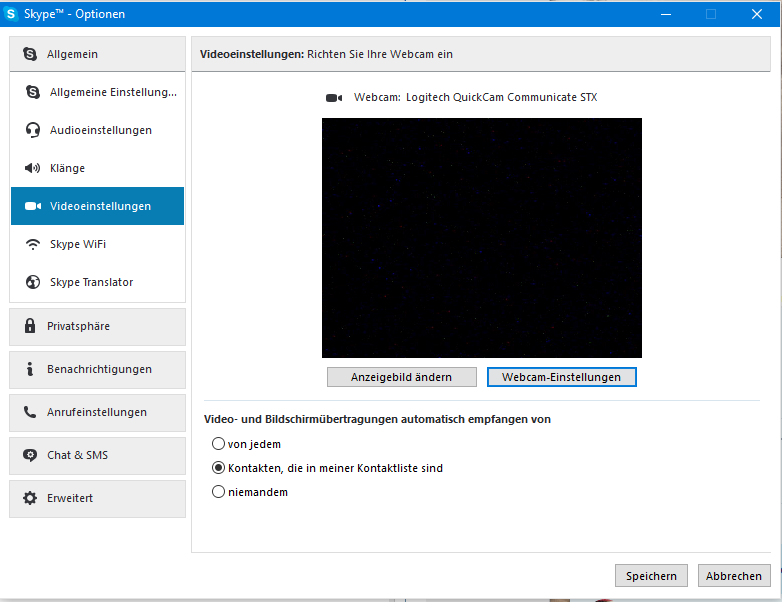Click the Skype logo in the title bar
This screenshot has height=602, width=782.
[x=10, y=13]
